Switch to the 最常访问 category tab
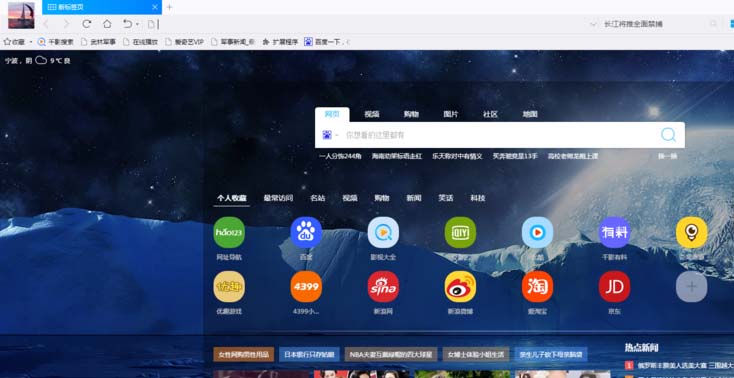This screenshot has height=378, width=734. [278, 198]
